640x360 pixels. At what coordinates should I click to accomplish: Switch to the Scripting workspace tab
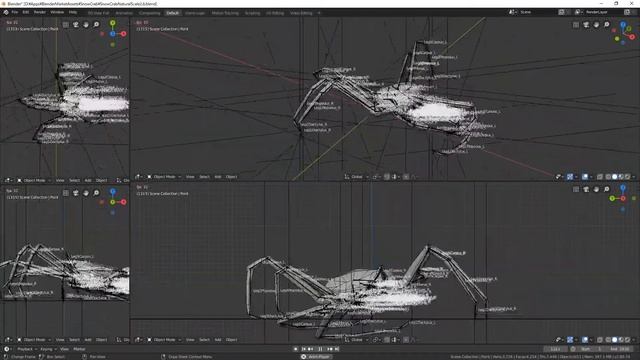252,13
